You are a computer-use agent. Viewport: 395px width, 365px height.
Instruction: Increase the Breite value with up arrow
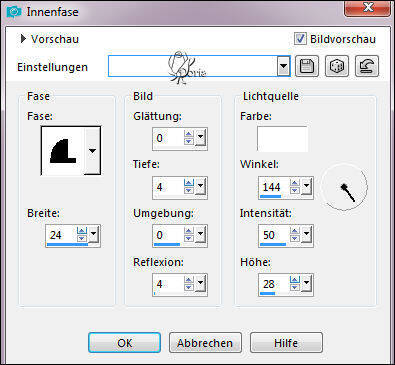coord(82,231)
